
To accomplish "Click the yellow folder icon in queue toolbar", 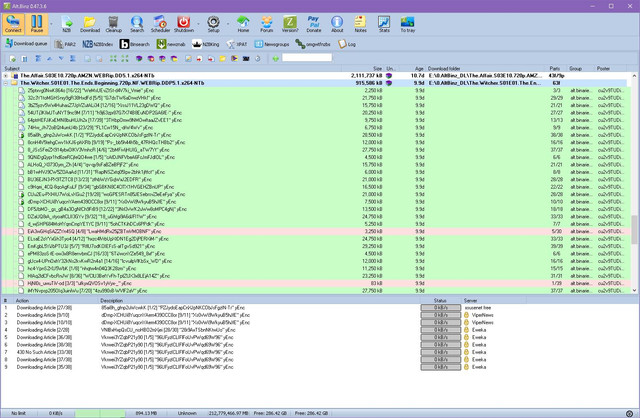I will tap(222, 58).
